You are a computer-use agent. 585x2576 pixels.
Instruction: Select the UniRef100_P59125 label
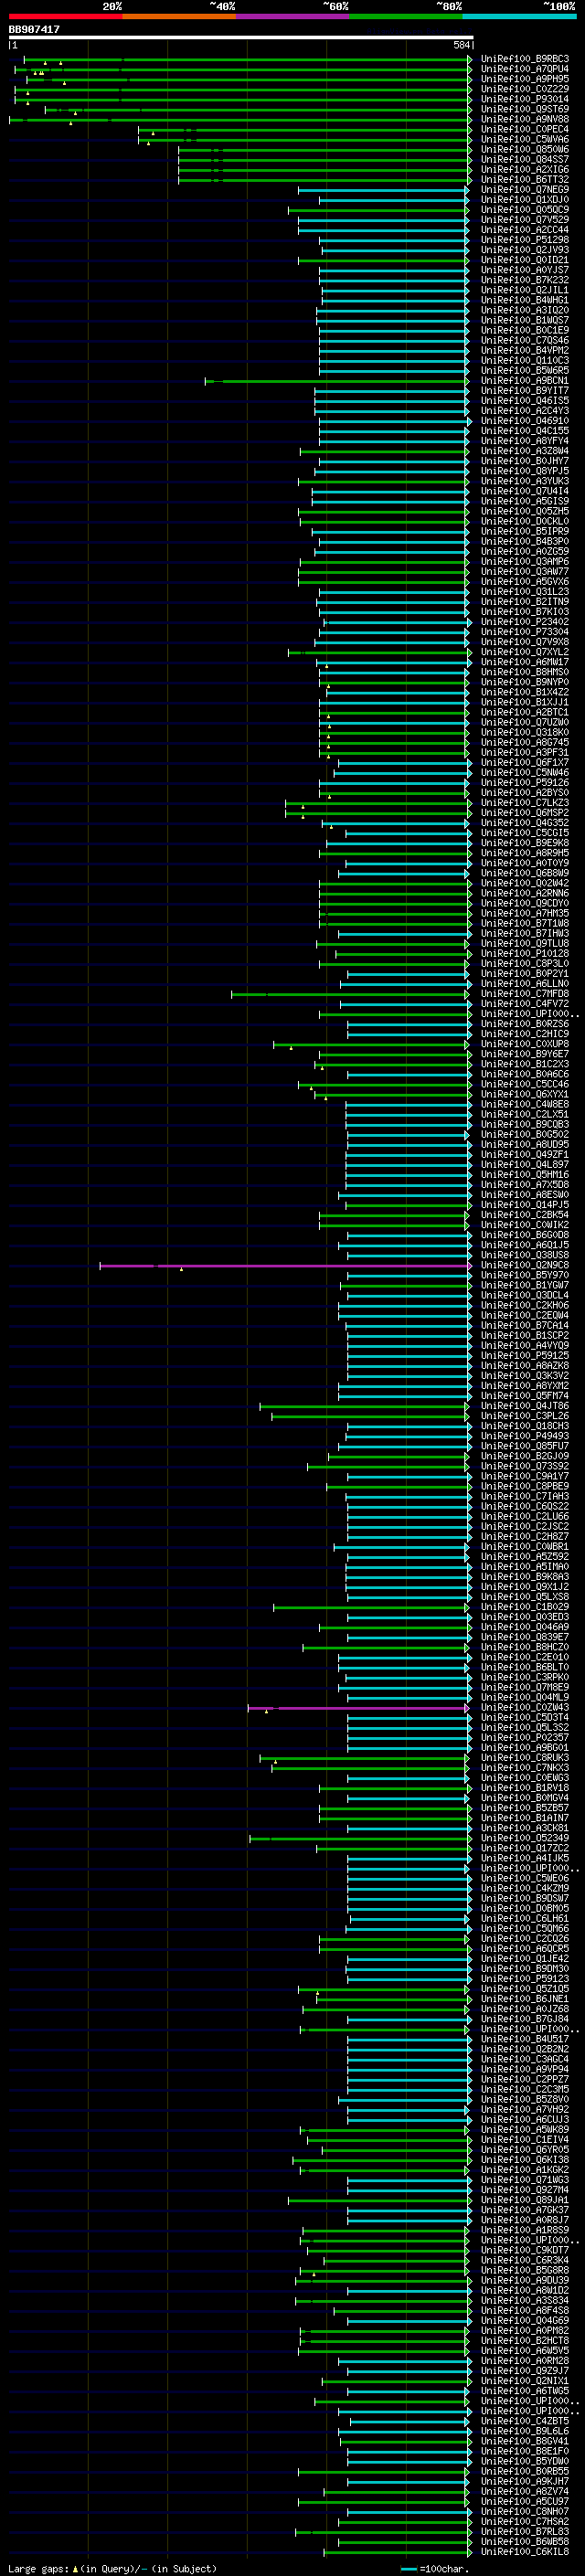pos(525,1356)
